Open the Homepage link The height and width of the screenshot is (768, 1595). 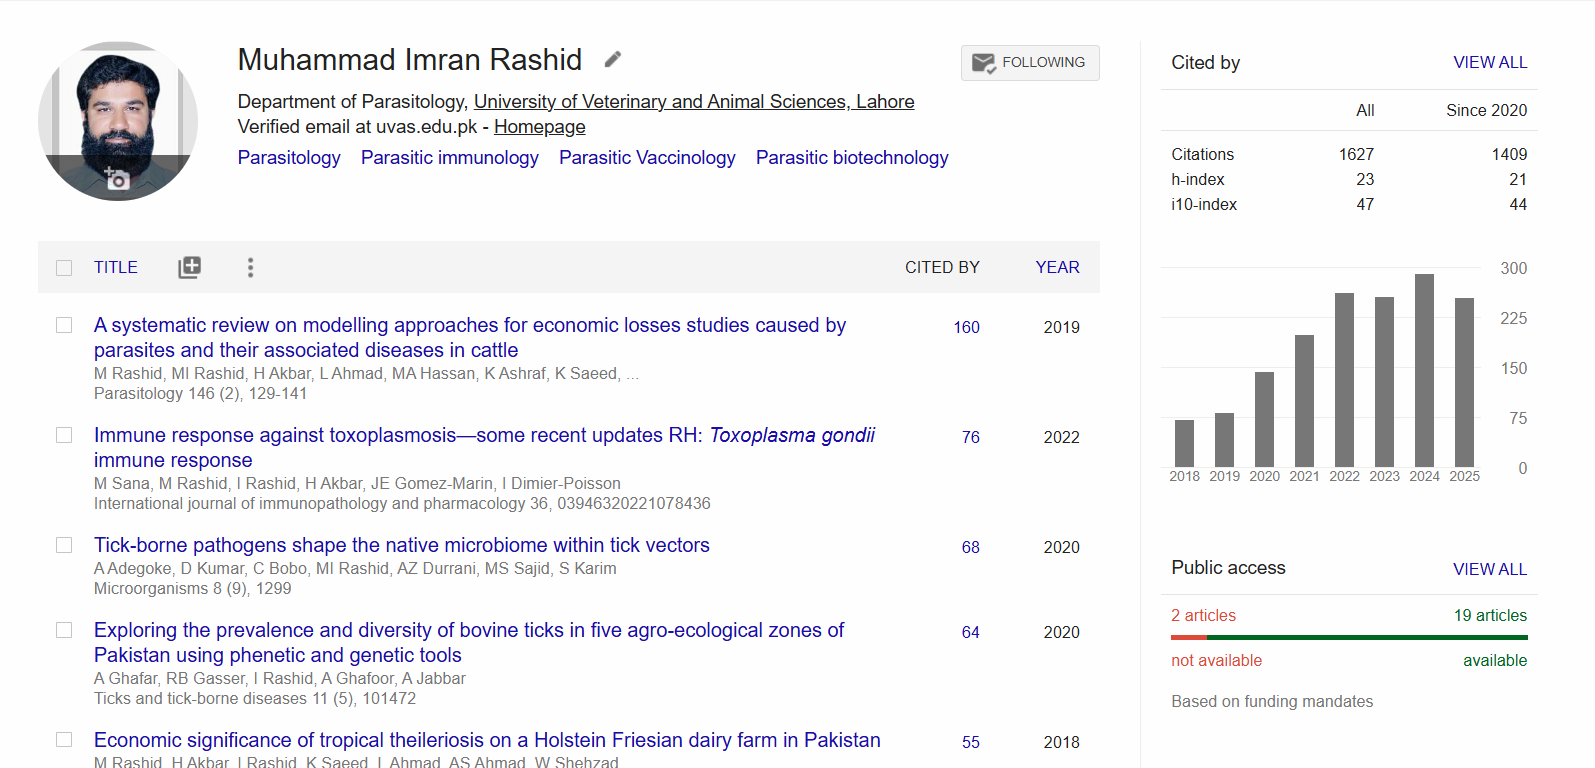[539, 127]
